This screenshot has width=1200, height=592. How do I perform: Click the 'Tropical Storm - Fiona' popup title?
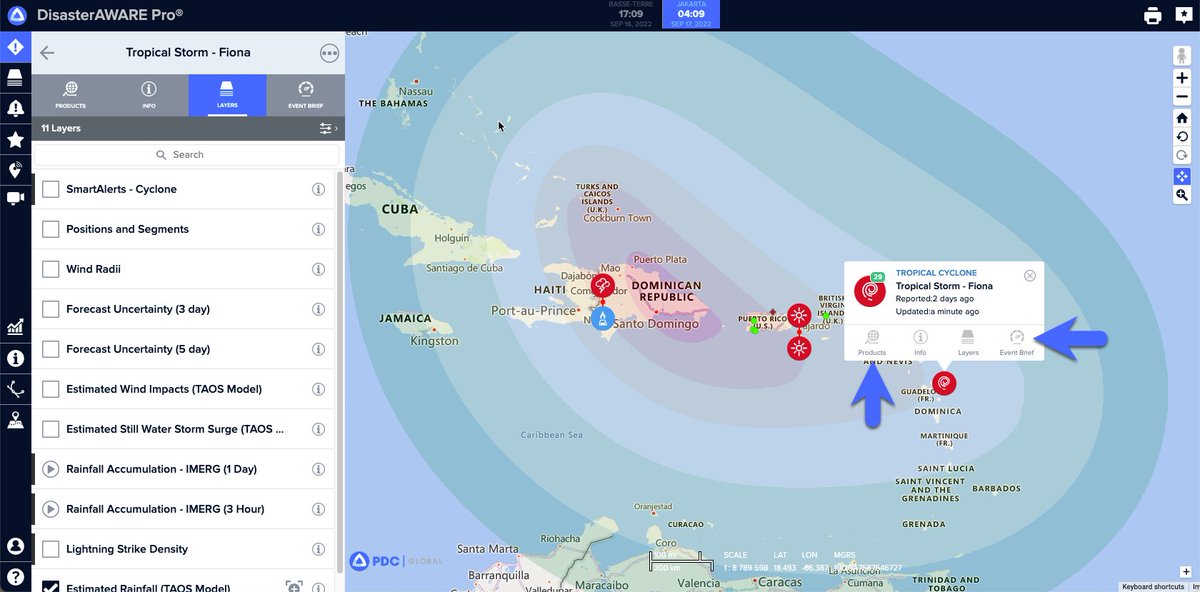click(944, 286)
